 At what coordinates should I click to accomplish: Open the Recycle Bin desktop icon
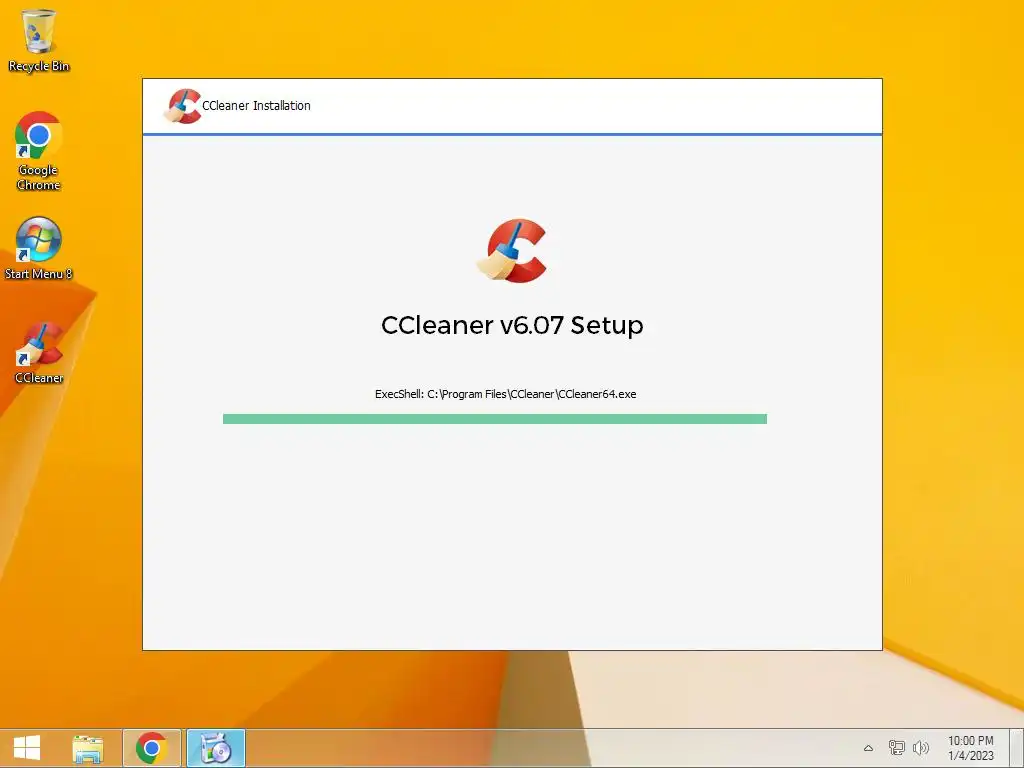coord(39,40)
